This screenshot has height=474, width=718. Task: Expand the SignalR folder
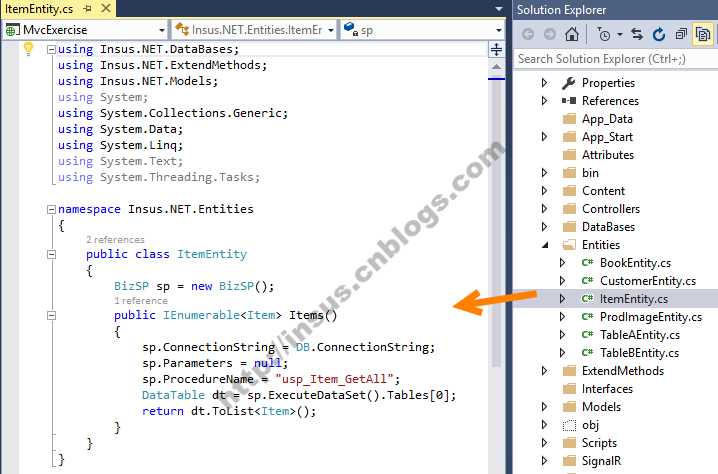(x=544, y=461)
